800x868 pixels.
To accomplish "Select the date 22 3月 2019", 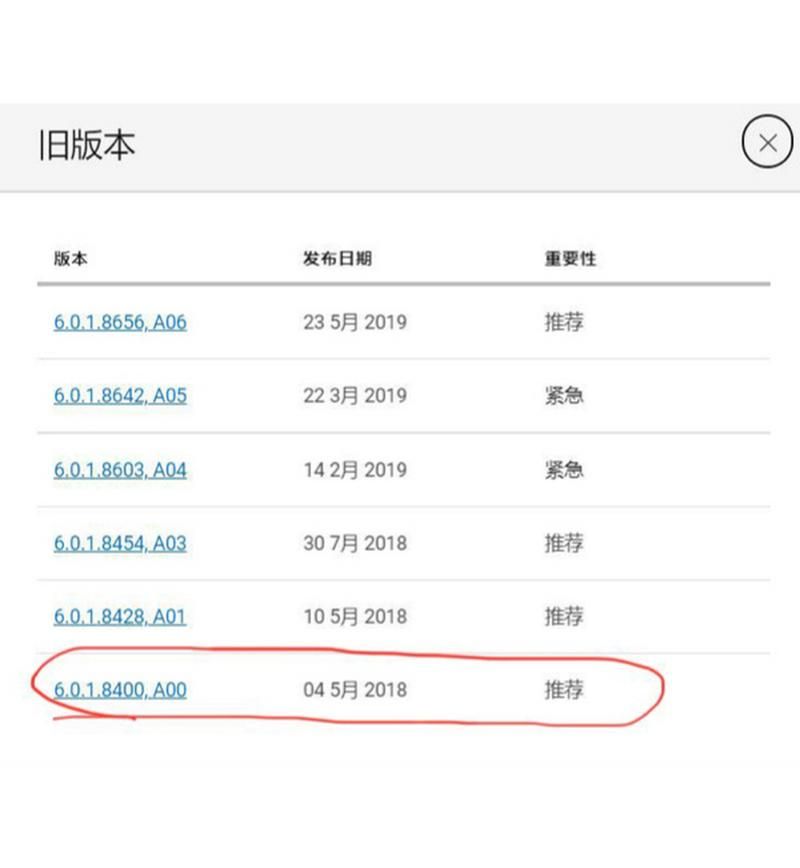I will (355, 396).
